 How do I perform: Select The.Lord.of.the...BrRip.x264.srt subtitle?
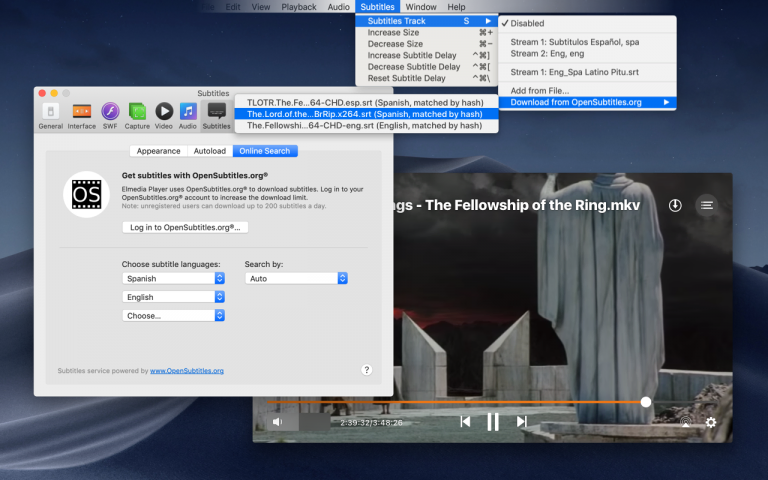point(366,114)
